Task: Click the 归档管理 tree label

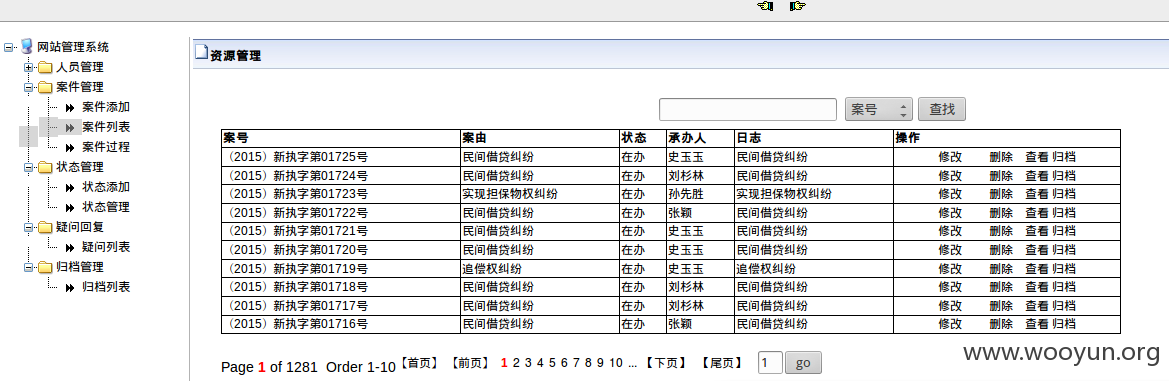Action: click(80, 267)
